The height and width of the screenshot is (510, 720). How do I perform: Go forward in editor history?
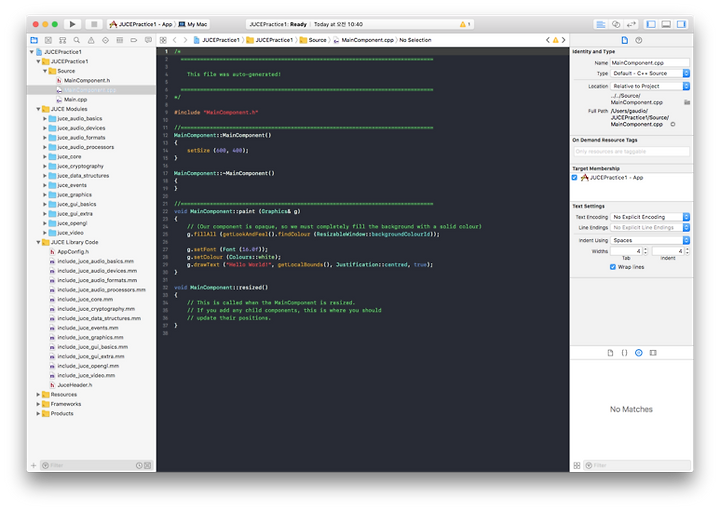coord(185,40)
